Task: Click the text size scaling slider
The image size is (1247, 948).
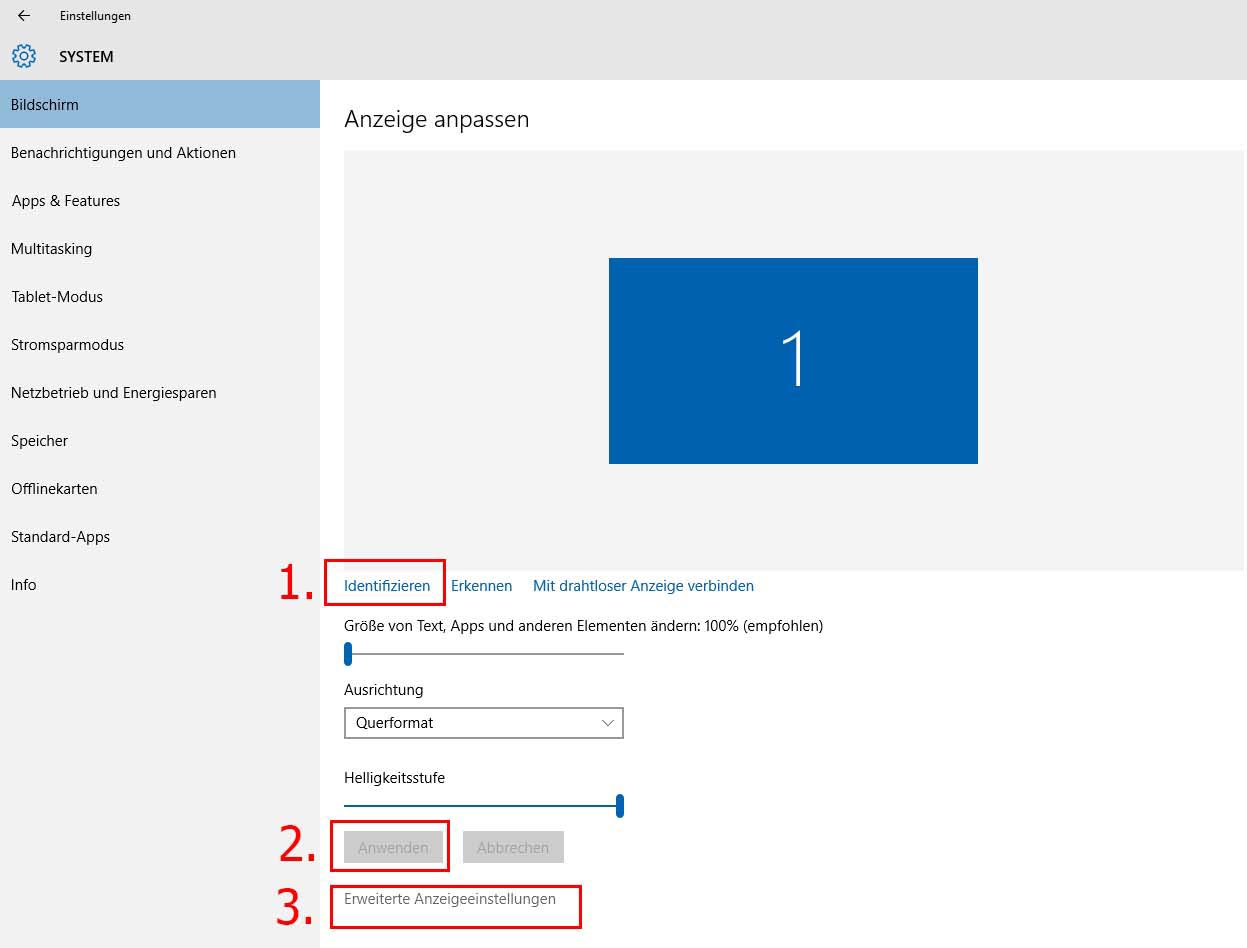Action: [x=484, y=654]
